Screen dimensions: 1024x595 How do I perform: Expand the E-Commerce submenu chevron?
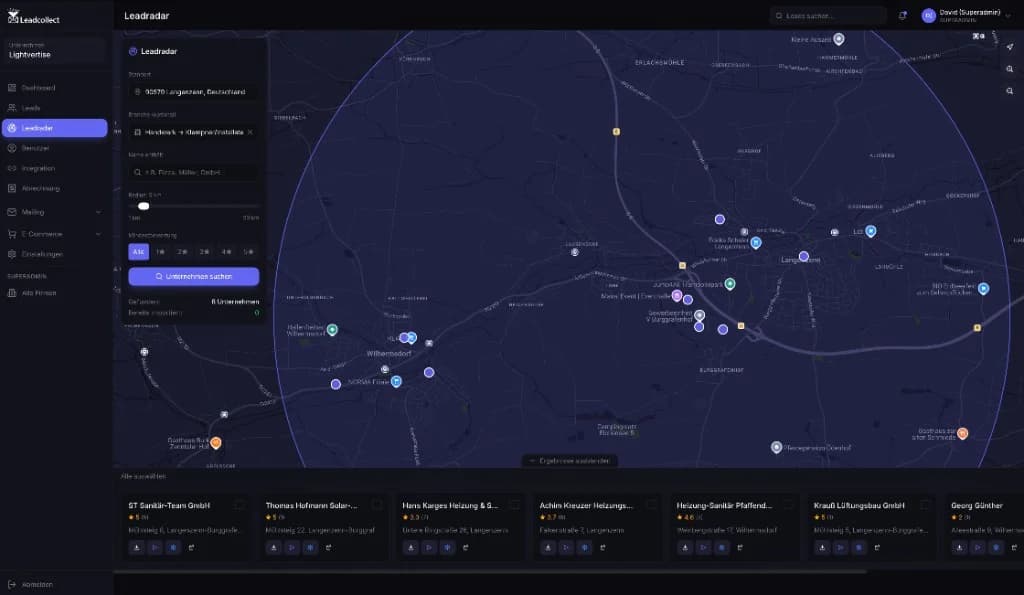[99, 234]
